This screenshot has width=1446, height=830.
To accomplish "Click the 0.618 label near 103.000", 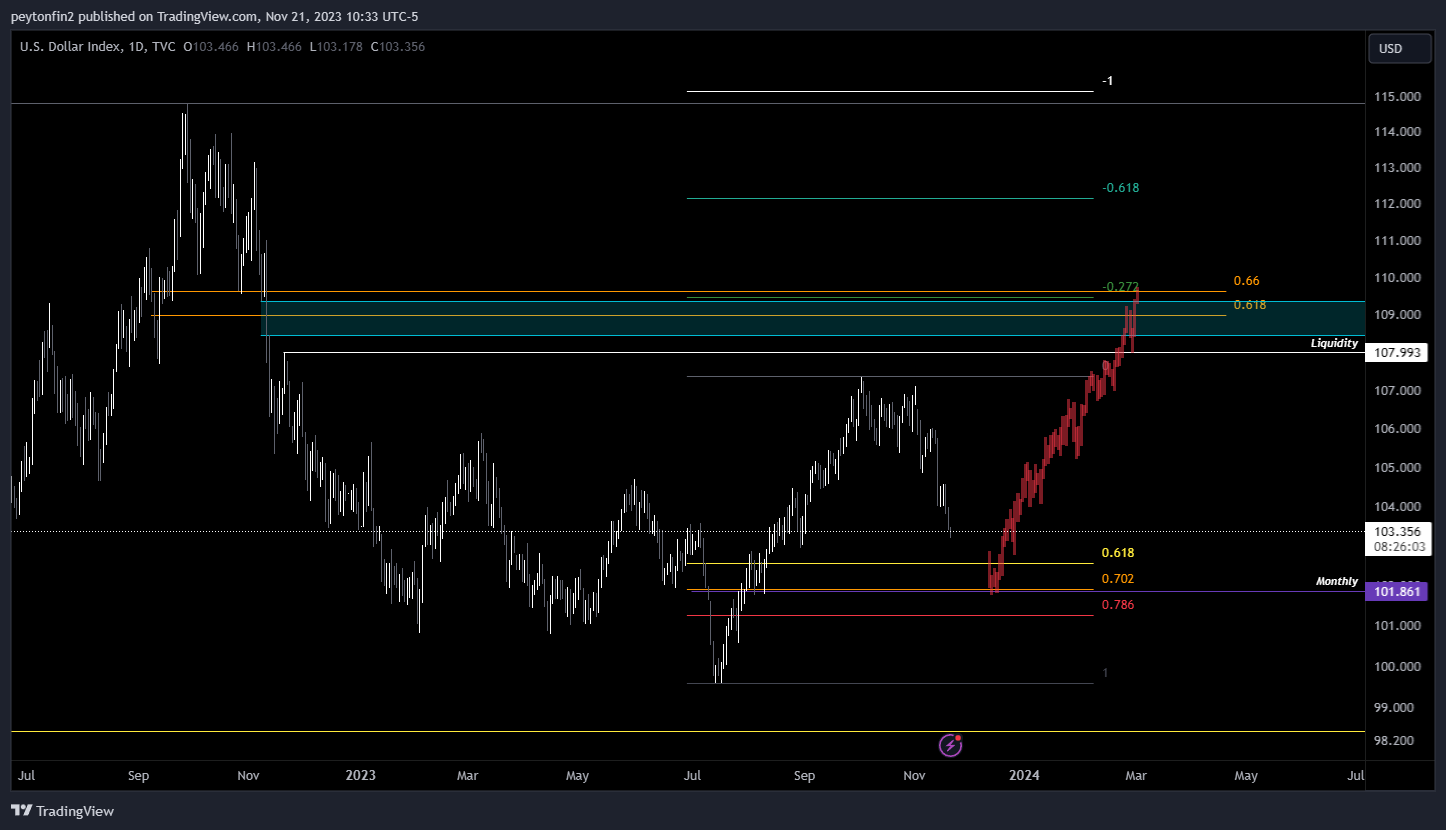I will click(1118, 553).
